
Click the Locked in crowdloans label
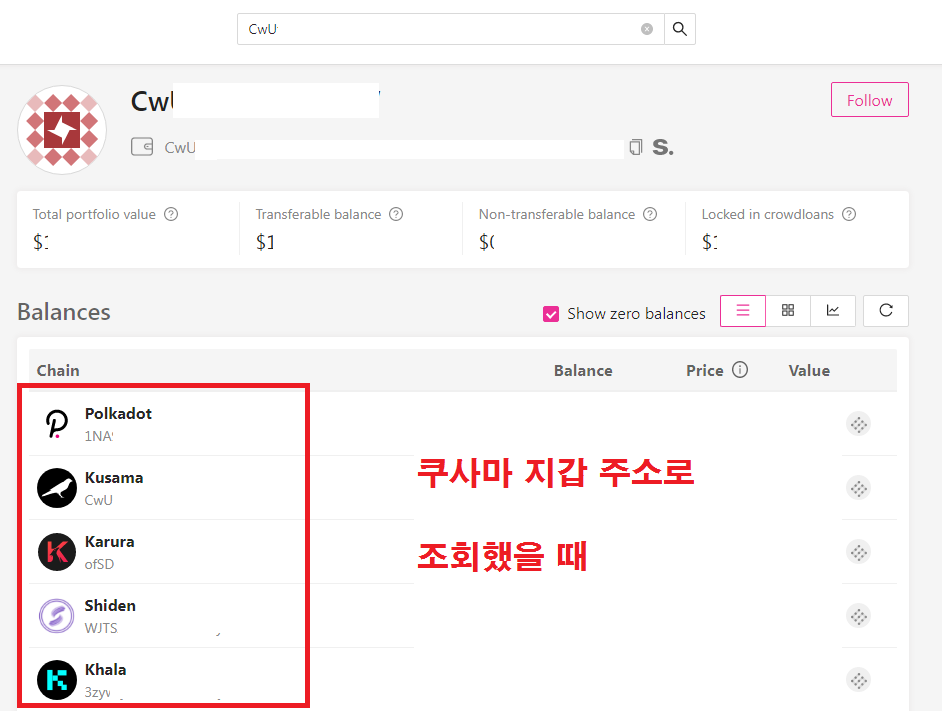click(768, 214)
